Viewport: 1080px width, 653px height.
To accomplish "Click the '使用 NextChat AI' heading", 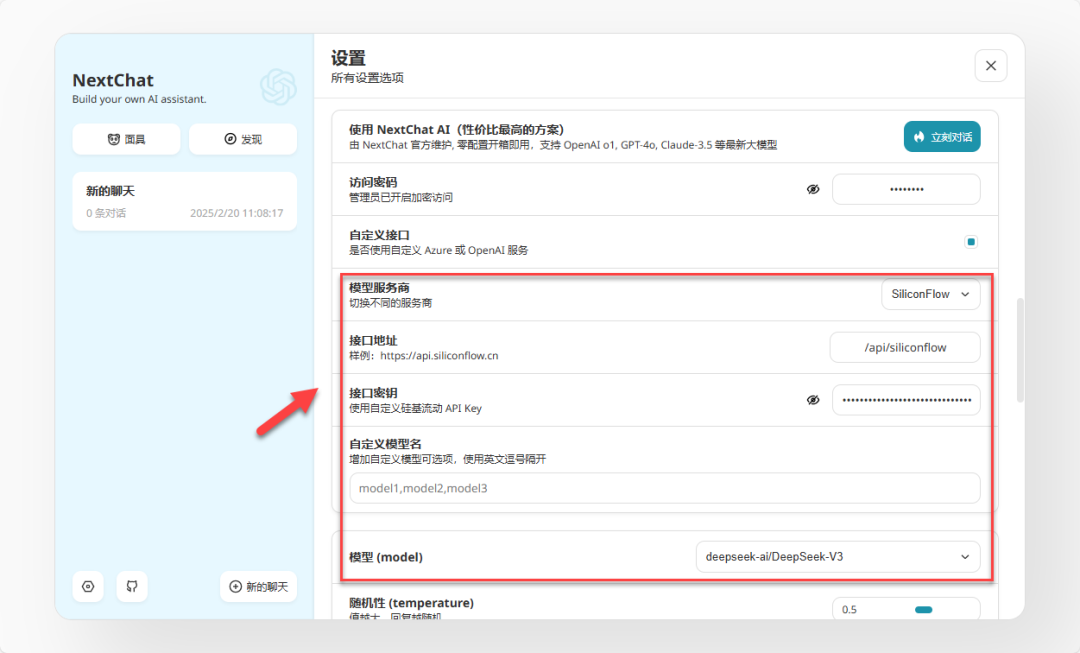I will [457, 129].
